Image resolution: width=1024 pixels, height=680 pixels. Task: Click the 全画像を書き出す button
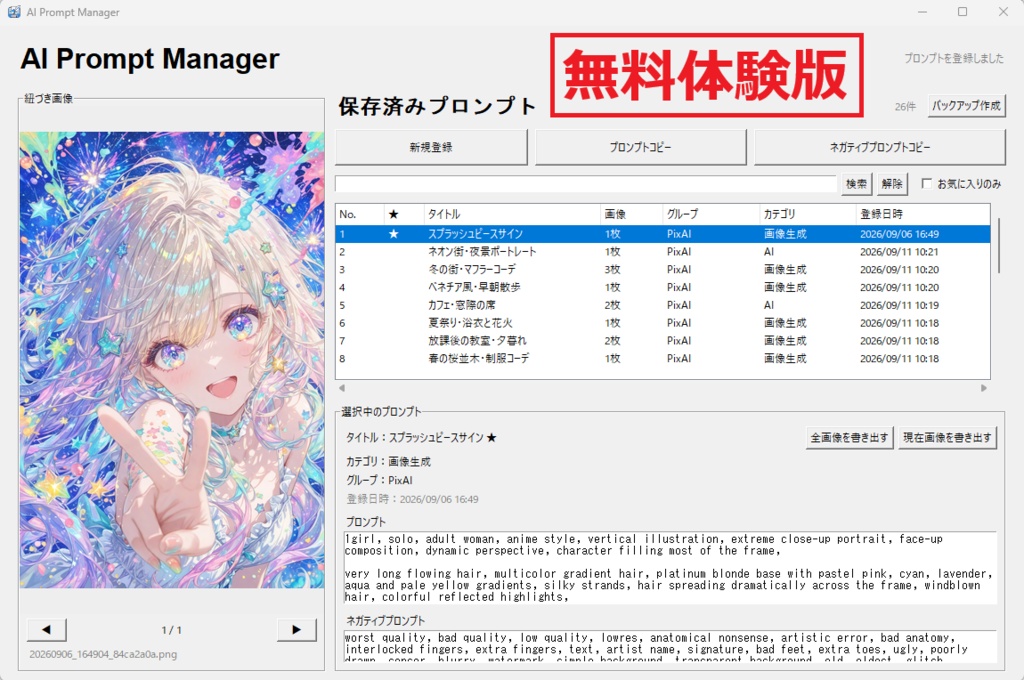(x=849, y=438)
